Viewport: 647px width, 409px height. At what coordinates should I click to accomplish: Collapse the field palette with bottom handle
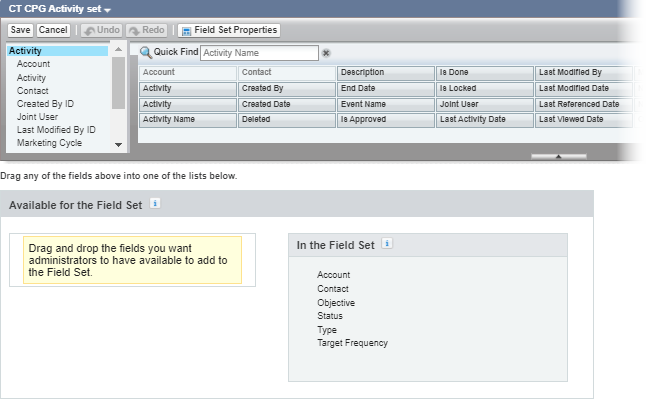(x=558, y=156)
